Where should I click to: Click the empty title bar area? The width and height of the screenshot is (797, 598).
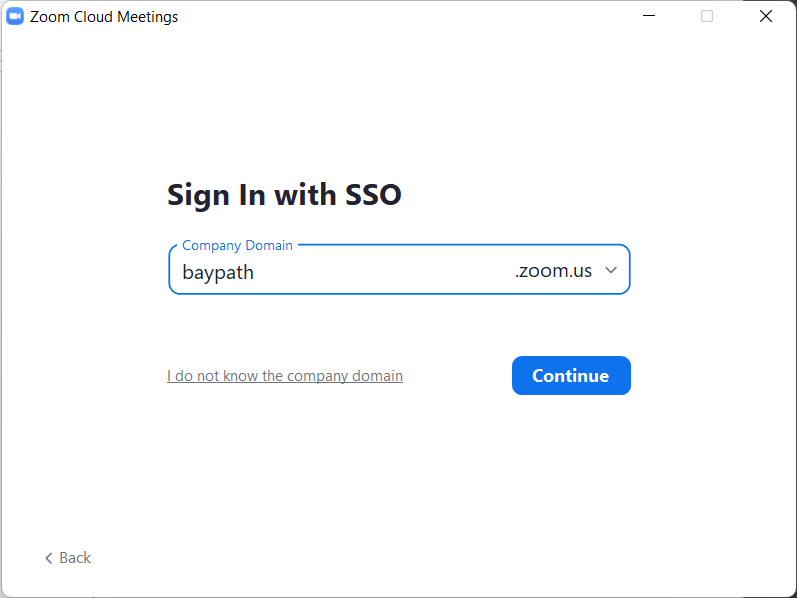[x=400, y=17]
